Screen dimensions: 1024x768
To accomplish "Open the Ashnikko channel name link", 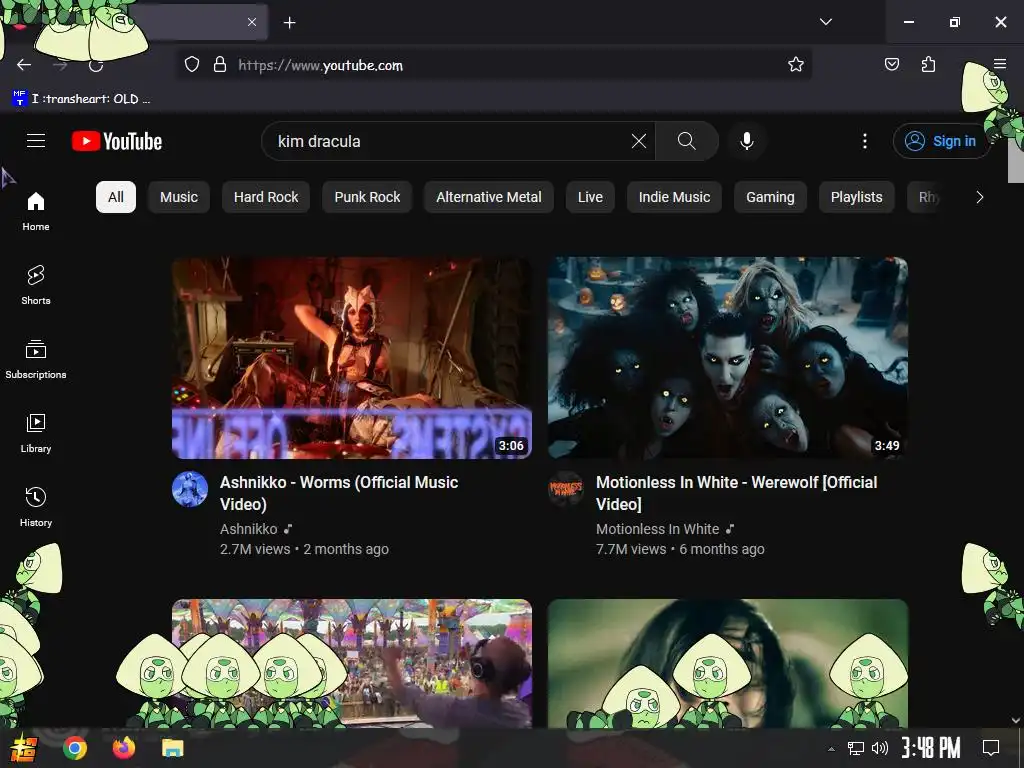I will tap(249, 529).
